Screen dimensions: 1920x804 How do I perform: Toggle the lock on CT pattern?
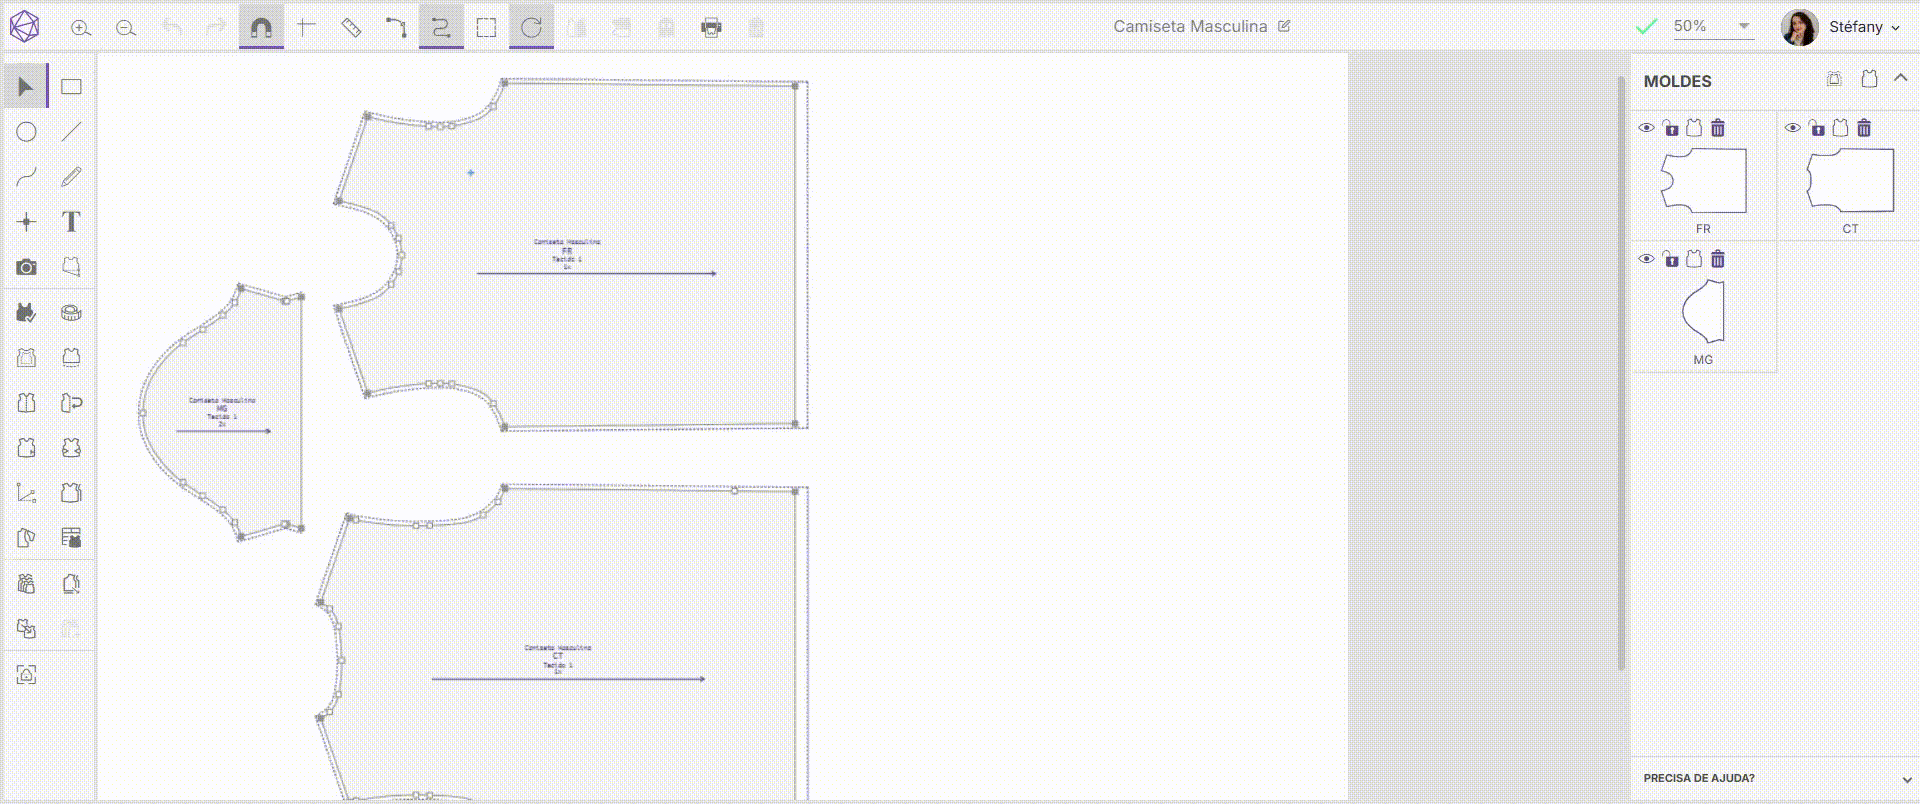(1817, 128)
